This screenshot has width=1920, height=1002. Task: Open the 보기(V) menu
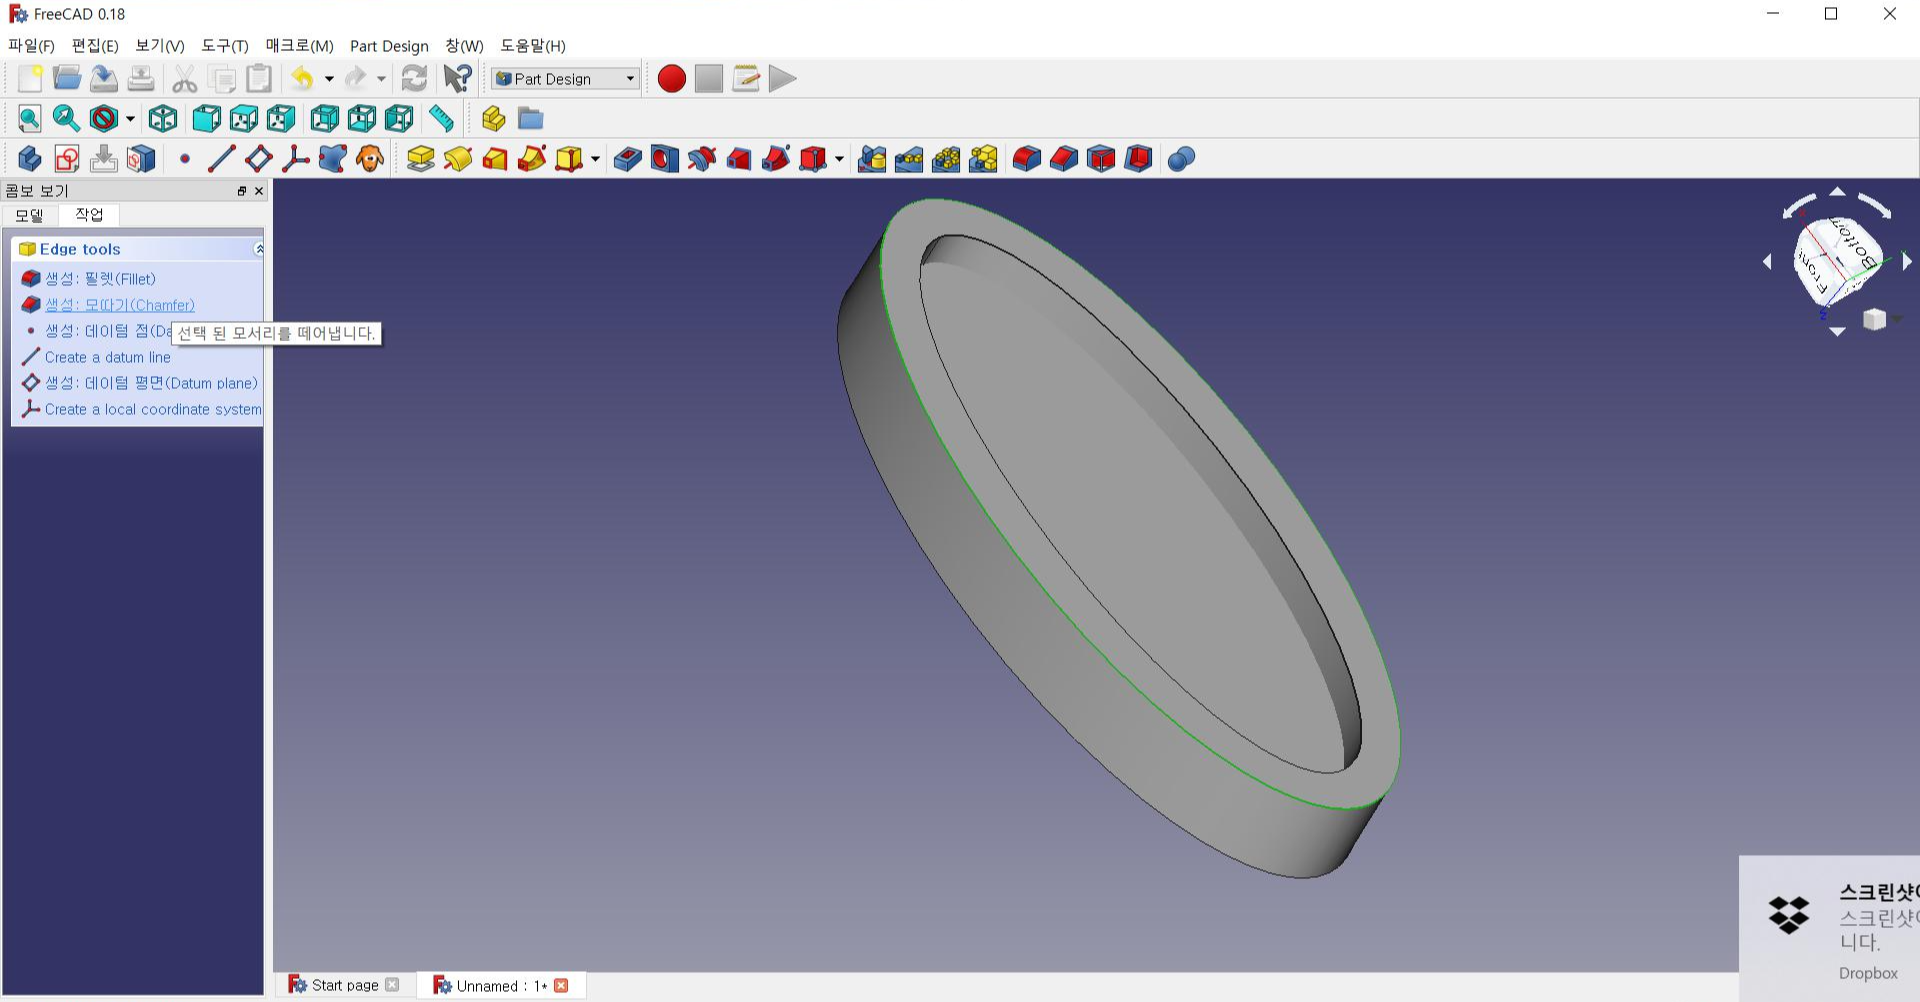point(160,45)
